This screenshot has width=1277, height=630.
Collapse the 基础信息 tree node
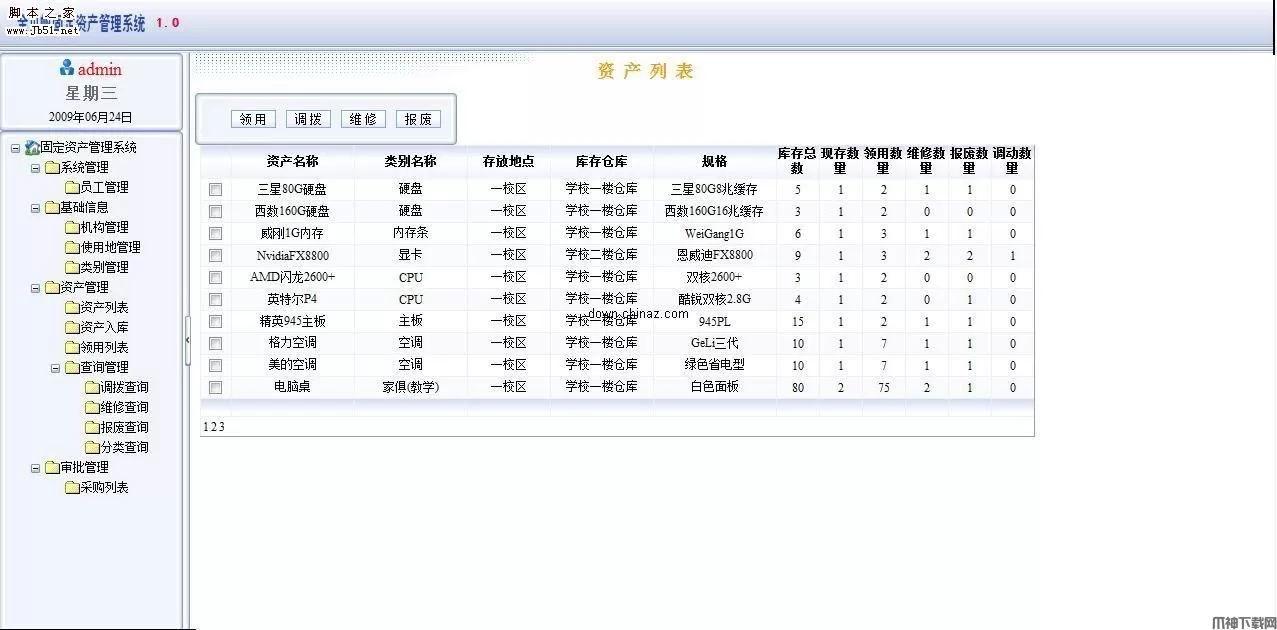pyautogui.click(x=35, y=208)
